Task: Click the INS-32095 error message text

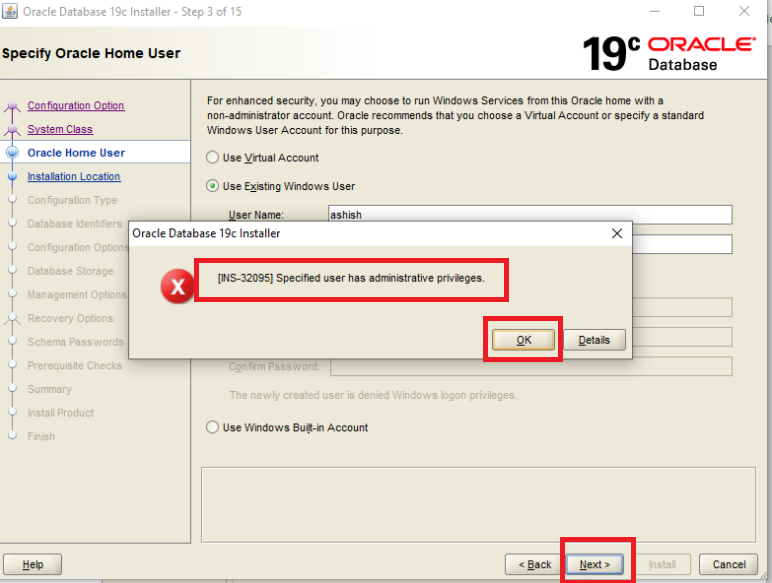Action: click(351, 278)
